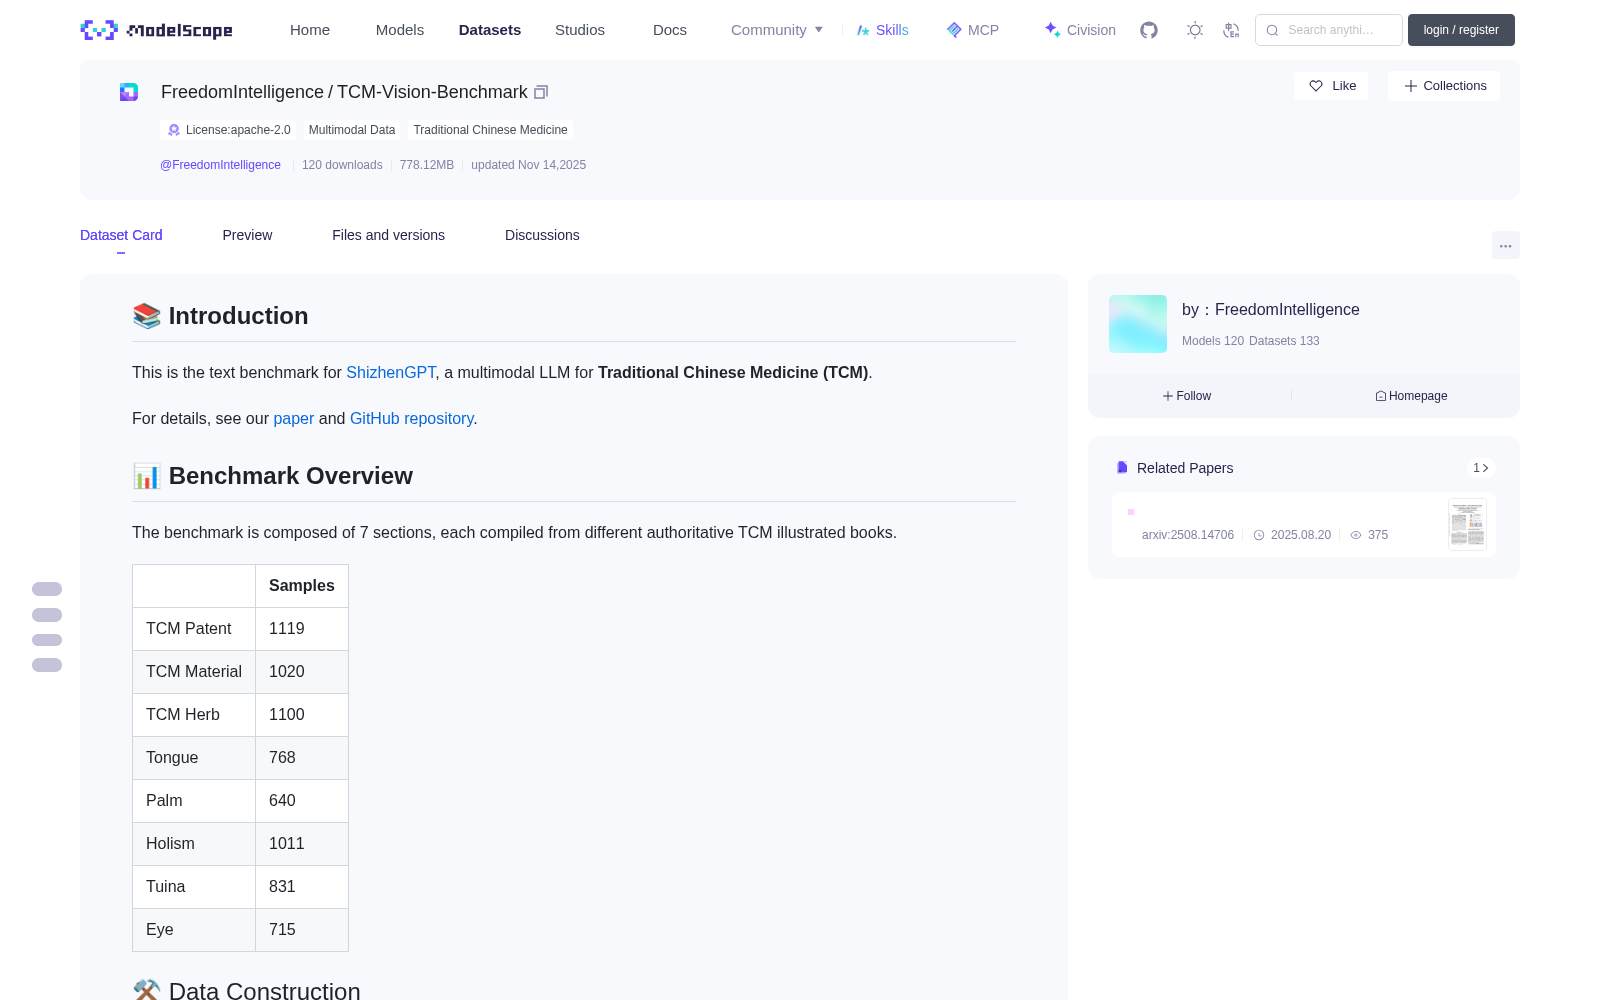Screen dimensions: 1600x1000
Task: Click the by: FreedomIntelligence organization name
Action: click(x=1270, y=310)
